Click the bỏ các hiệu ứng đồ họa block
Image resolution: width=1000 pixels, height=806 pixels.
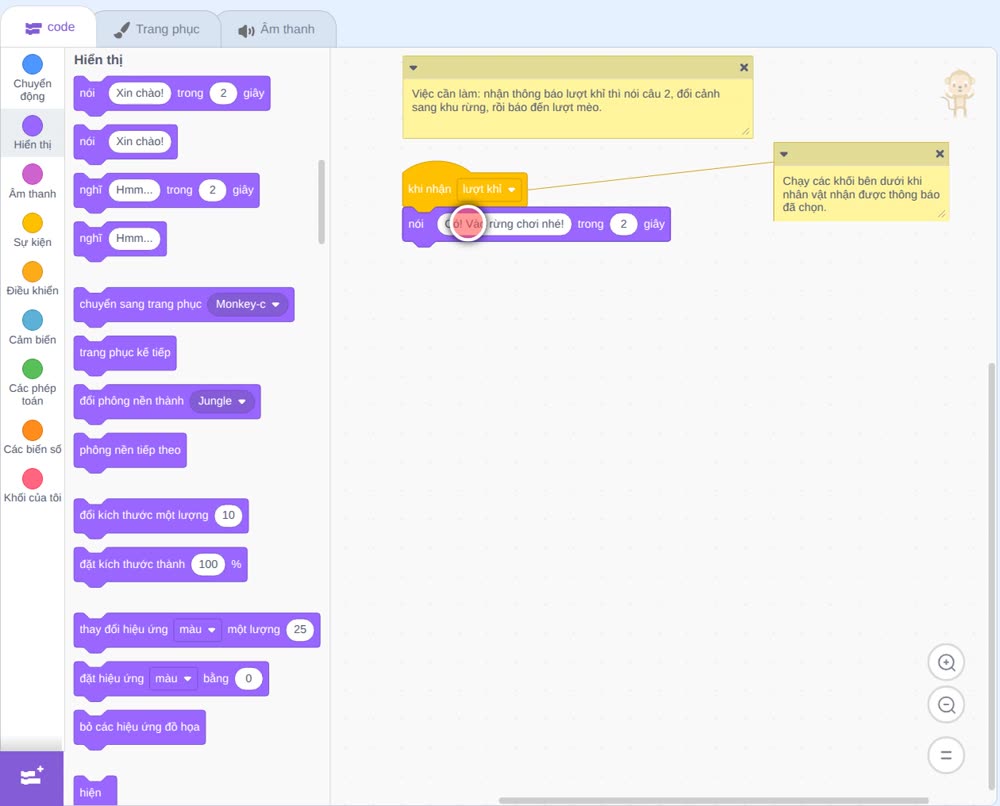coord(140,727)
